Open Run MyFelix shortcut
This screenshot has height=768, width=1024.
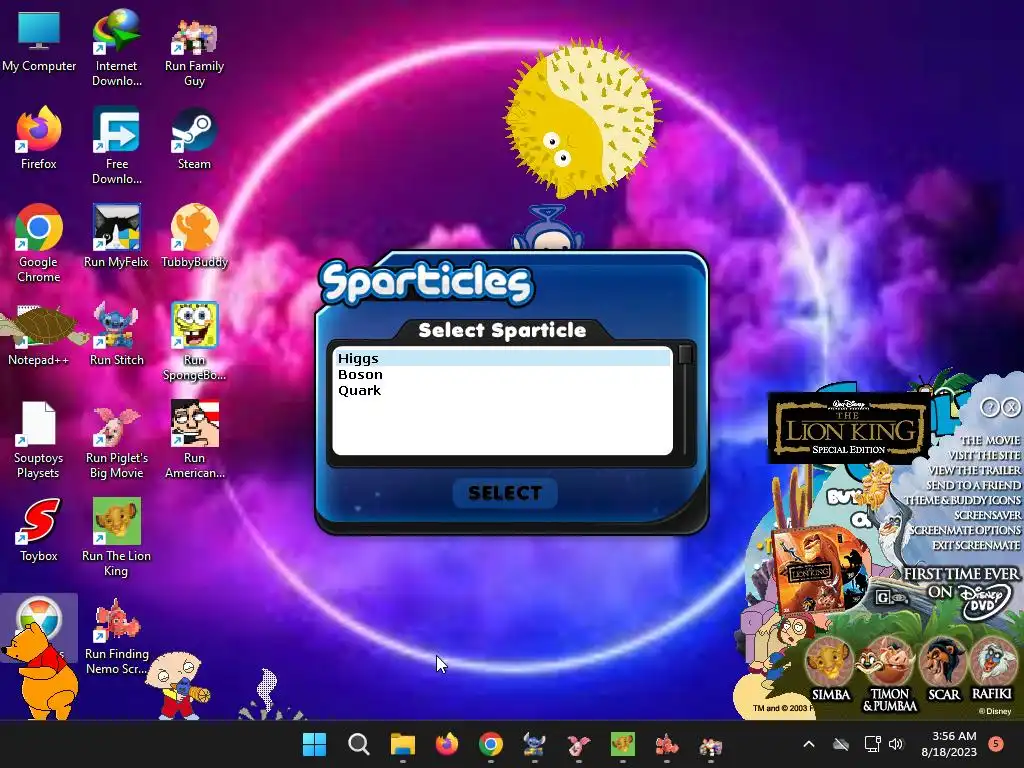[116, 236]
